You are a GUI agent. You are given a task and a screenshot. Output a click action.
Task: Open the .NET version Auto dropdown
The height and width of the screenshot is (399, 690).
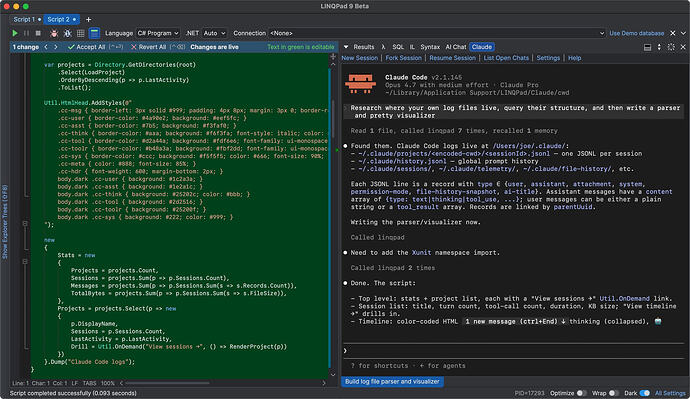point(214,33)
